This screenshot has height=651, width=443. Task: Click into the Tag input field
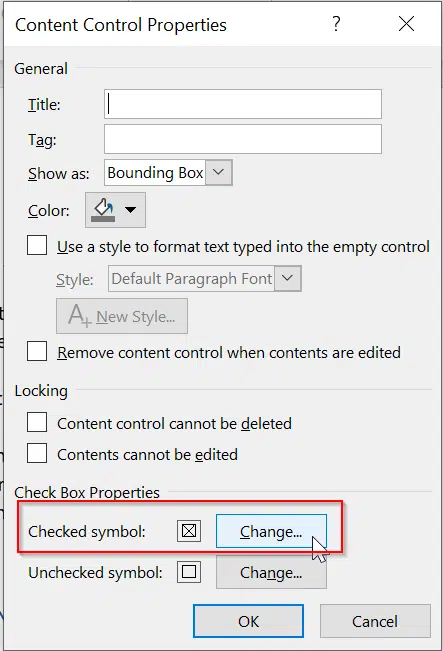click(x=243, y=139)
